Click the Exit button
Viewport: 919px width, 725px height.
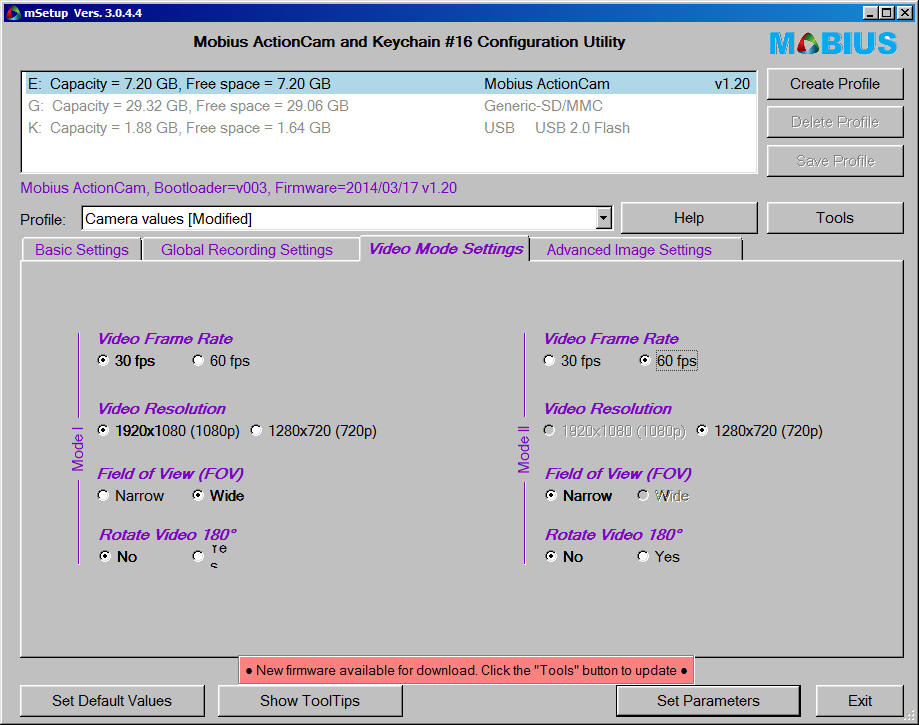[859, 700]
